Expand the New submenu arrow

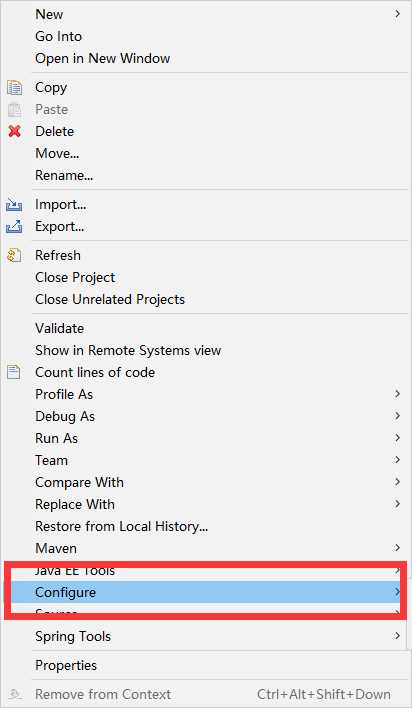coord(397,14)
